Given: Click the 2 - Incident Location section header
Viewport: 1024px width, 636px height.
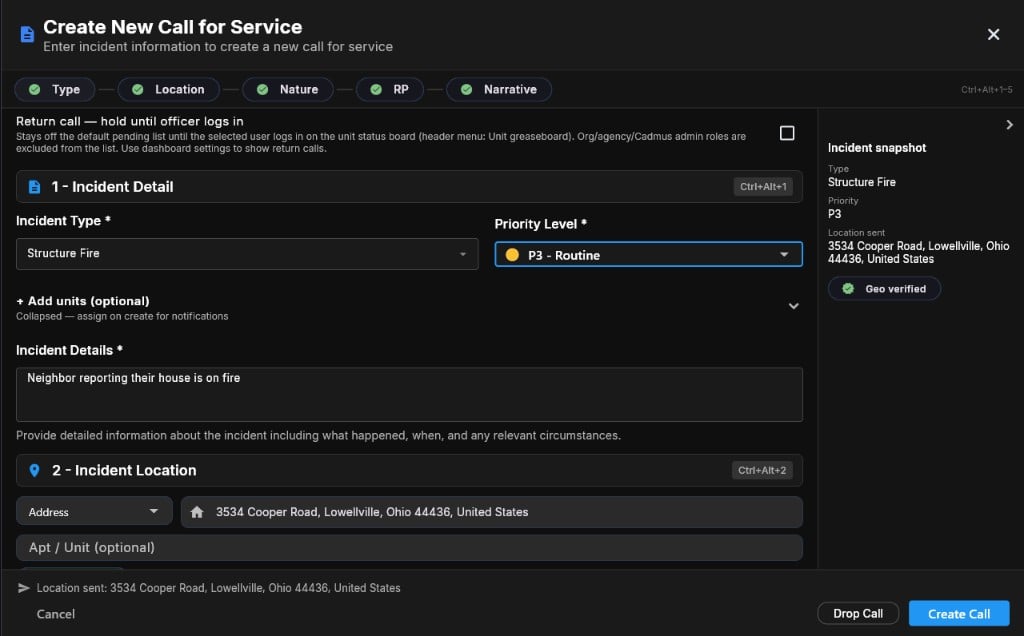Looking at the screenshot, I should tap(409, 471).
